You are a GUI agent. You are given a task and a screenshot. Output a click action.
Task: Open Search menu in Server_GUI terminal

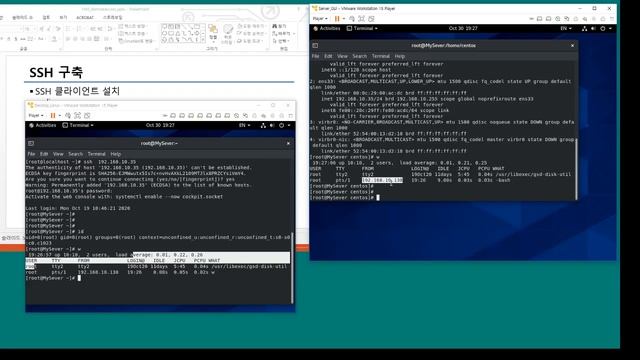pyautogui.click(x=360, y=56)
